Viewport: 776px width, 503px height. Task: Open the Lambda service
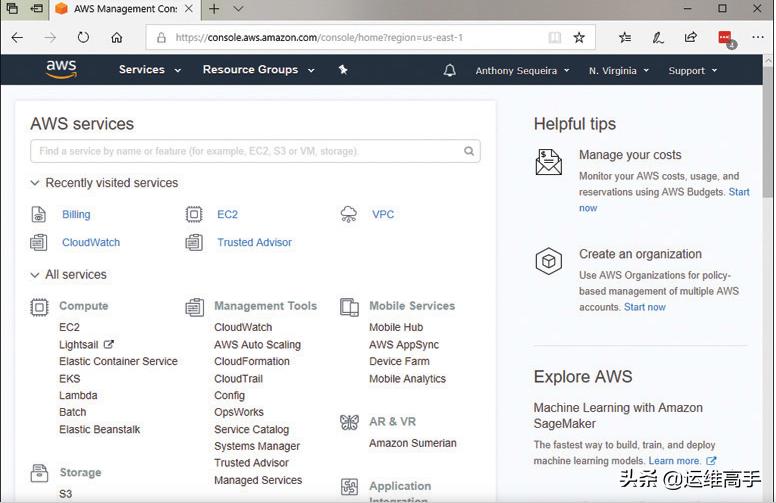click(x=78, y=395)
